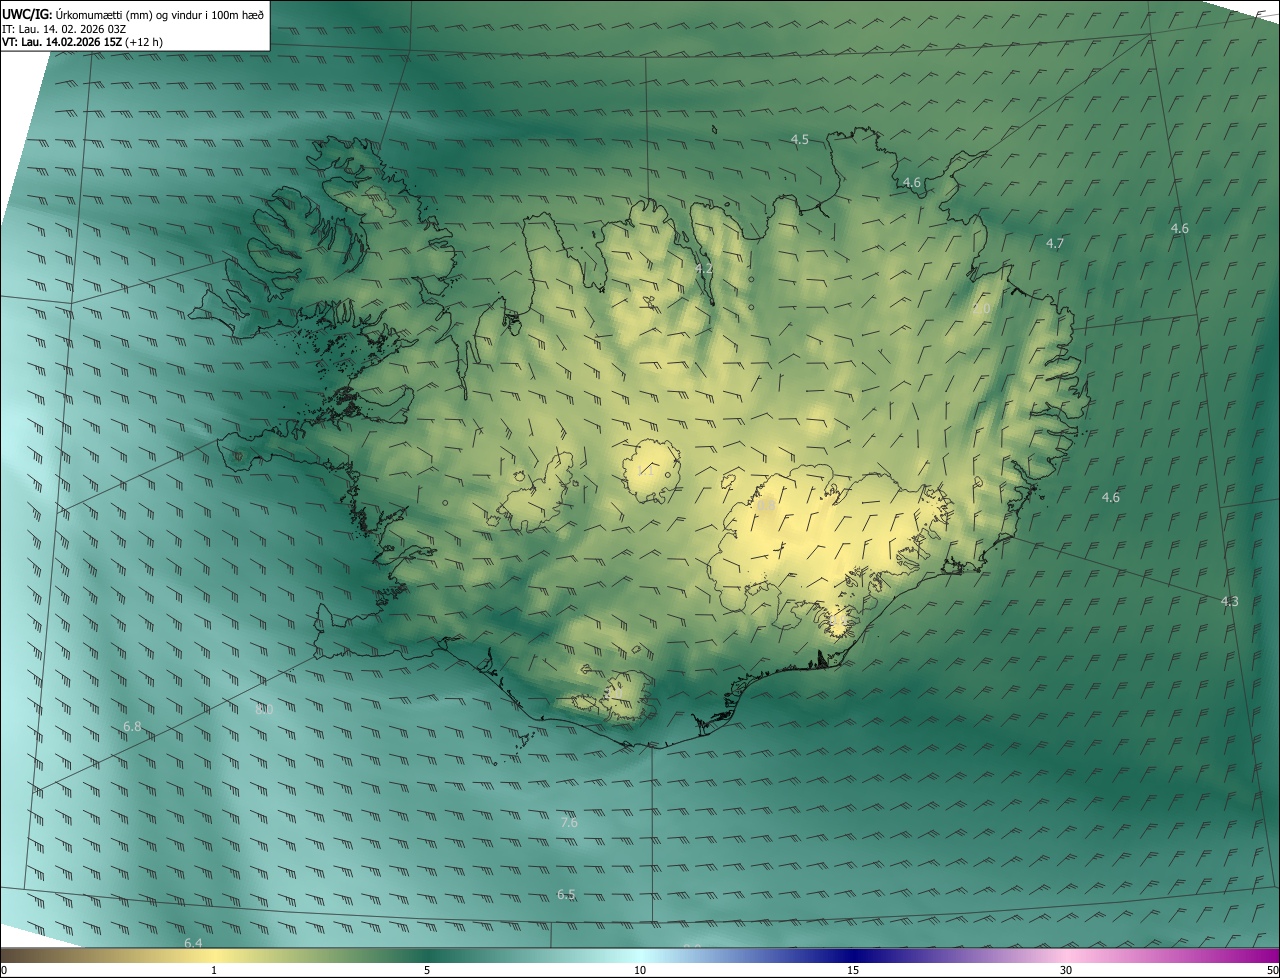Click the 'Úrkomumætti (mm) og vindur í 100m hæð' heading
1280x978 pixels.
point(160,13)
